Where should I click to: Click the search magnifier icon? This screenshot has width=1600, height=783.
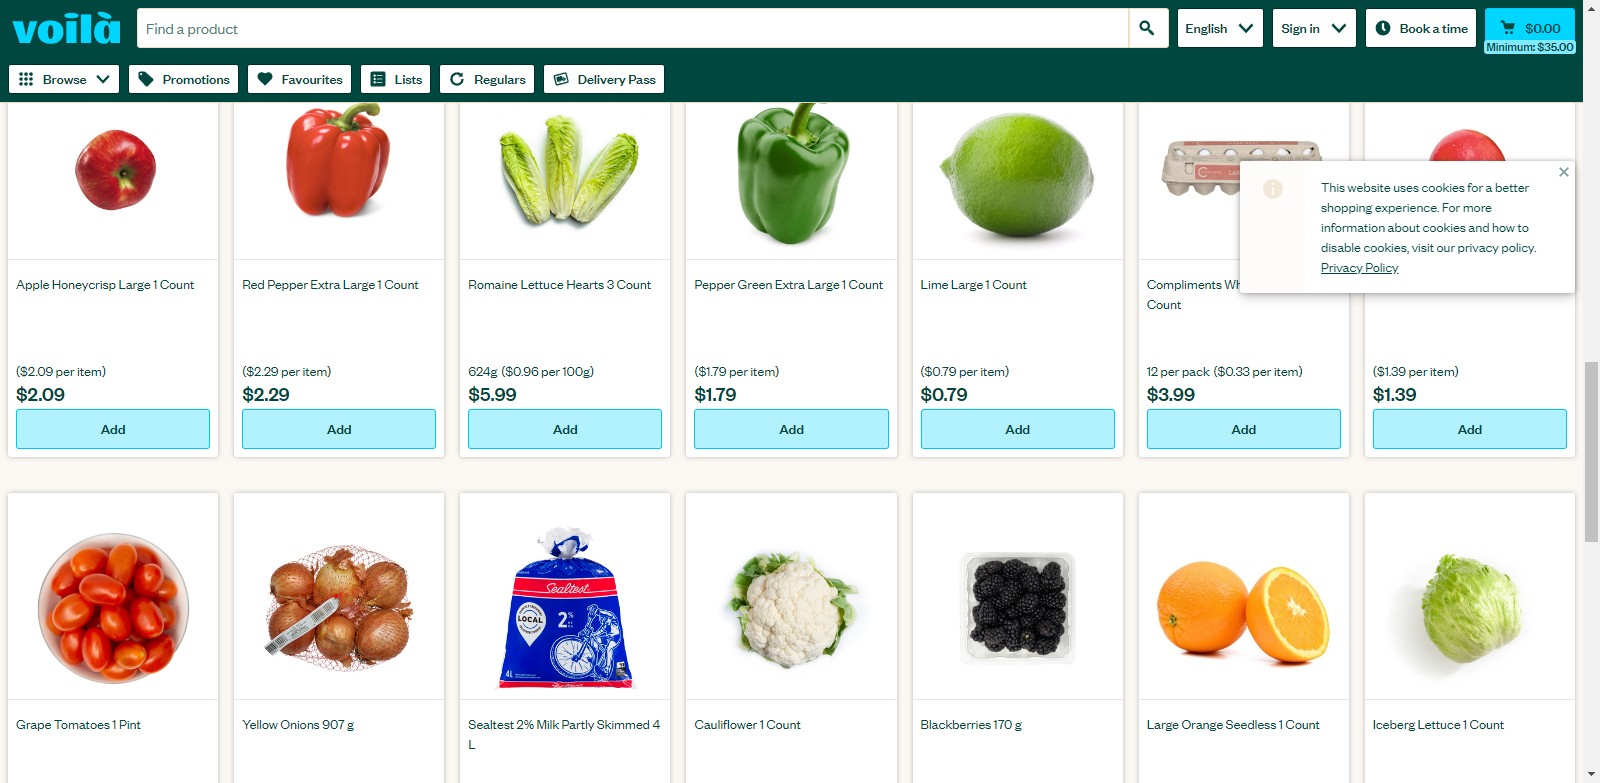1147,28
